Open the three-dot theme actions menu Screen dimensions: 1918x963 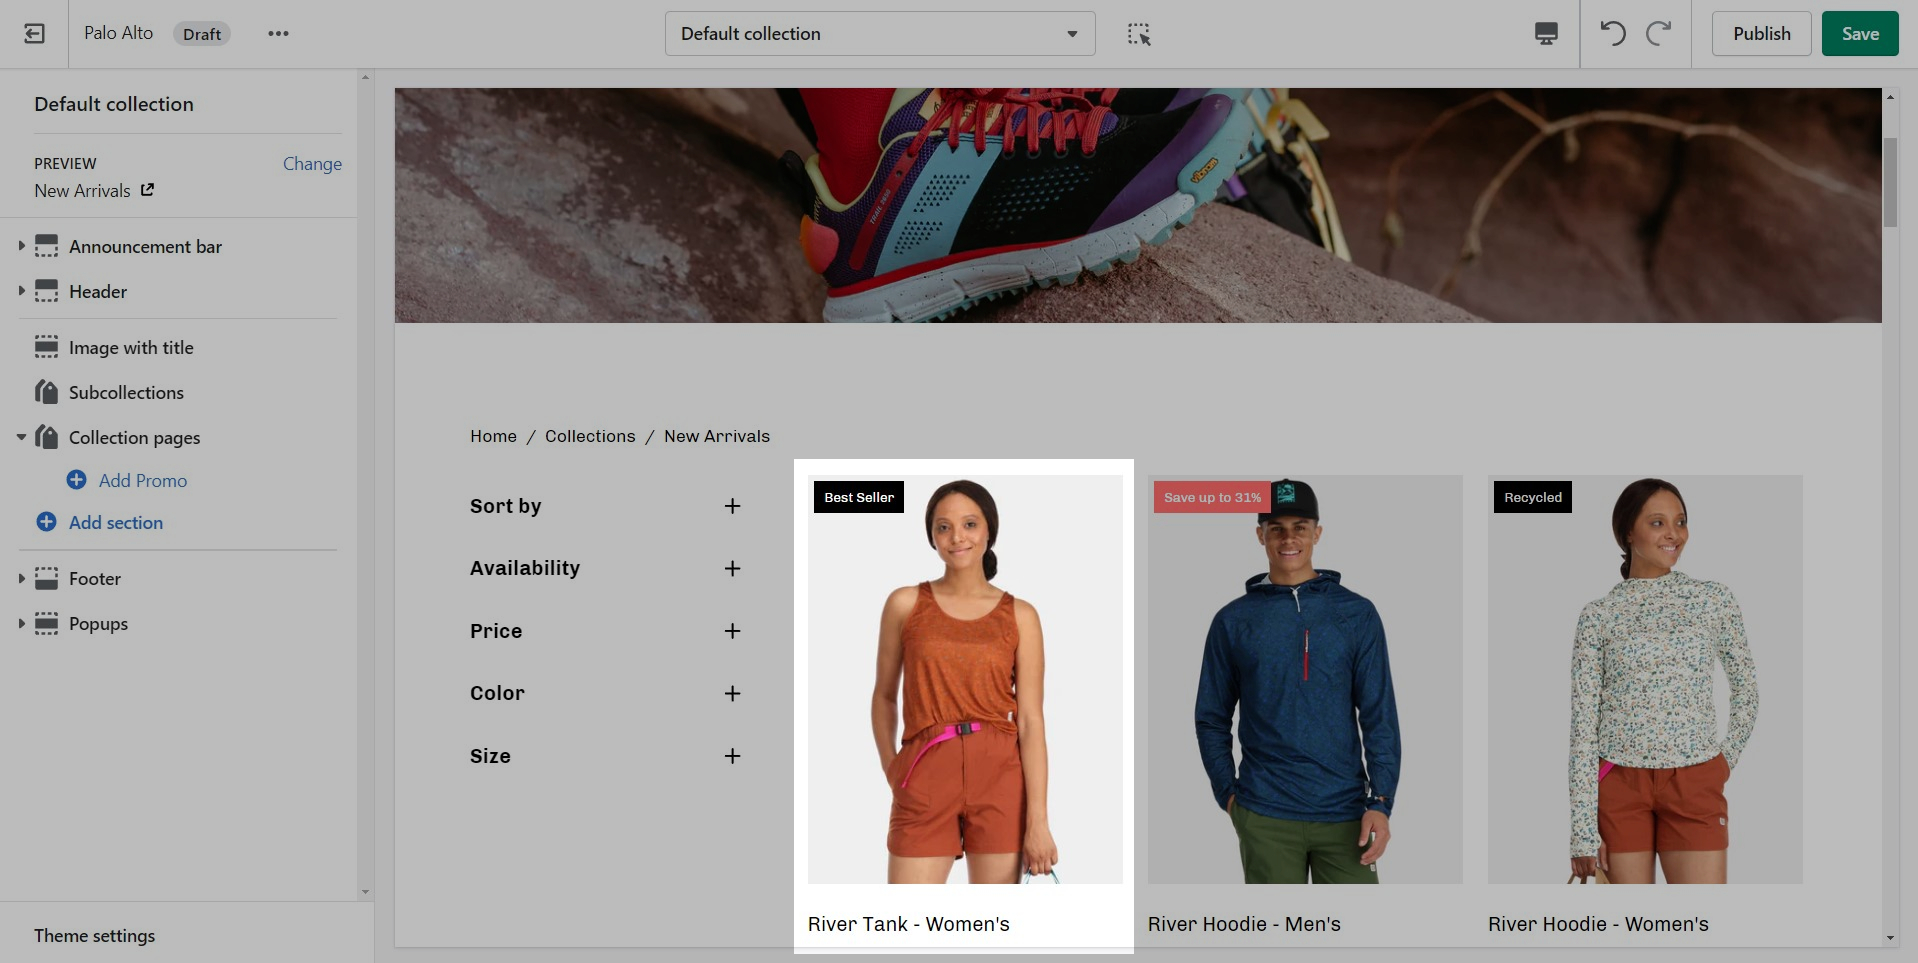278,34
